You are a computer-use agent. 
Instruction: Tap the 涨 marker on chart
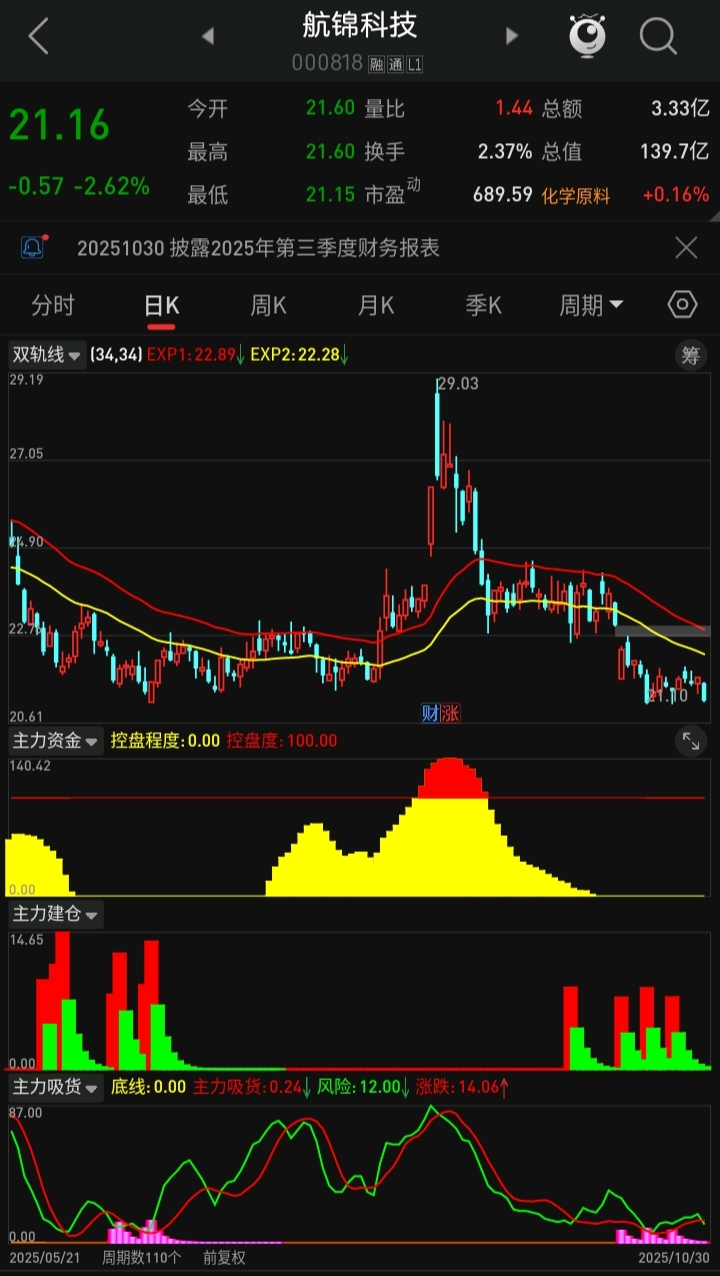(450, 713)
